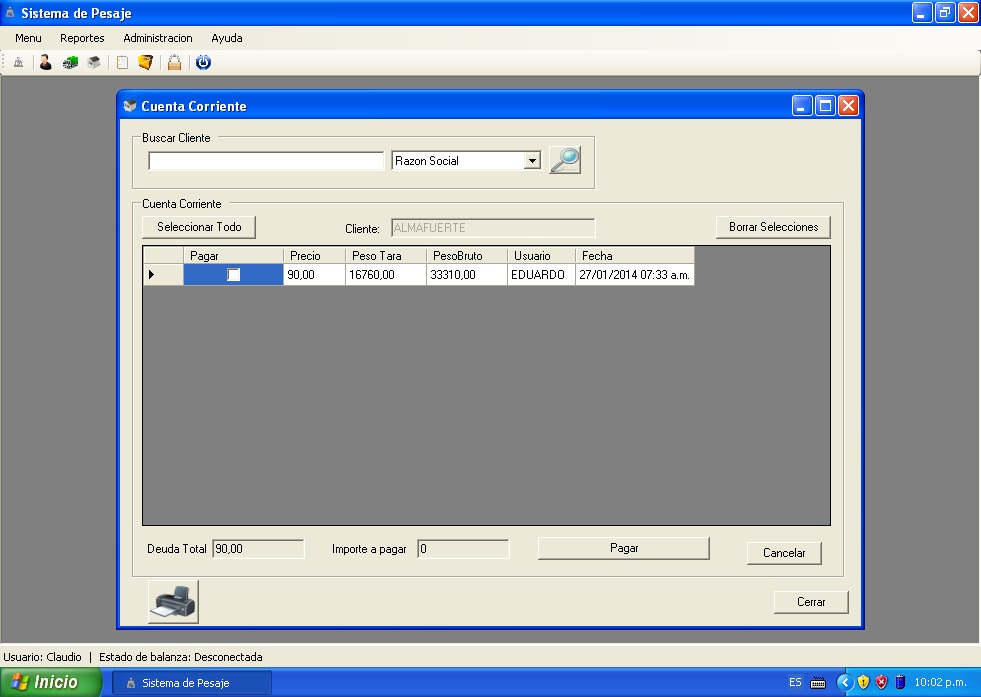Image resolution: width=981 pixels, height=697 pixels.
Task: Click the yellow folder box toolbar icon
Action: (146, 62)
